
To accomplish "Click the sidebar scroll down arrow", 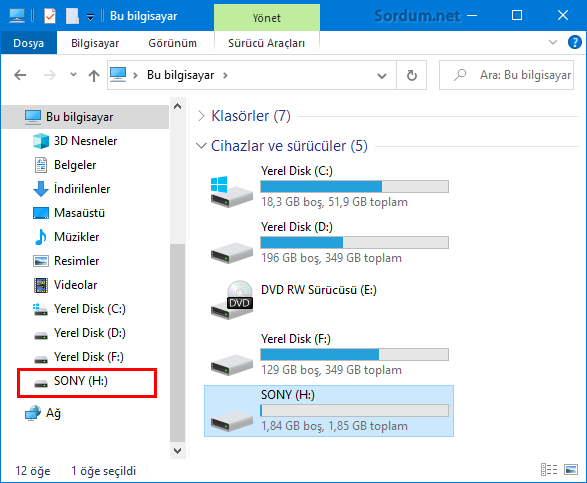I will click(x=177, y=450).
